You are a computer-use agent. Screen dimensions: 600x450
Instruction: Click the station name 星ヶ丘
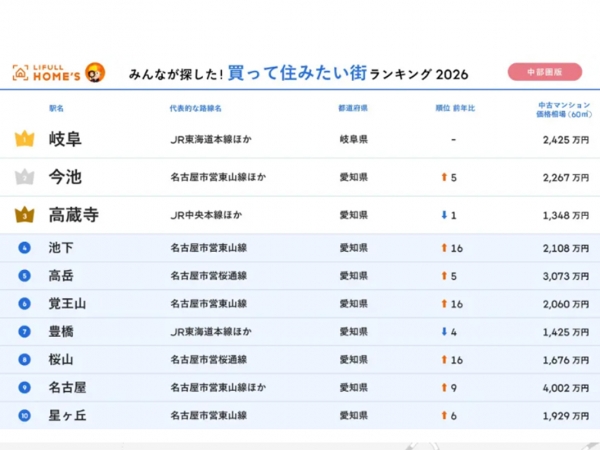[67, 416]
